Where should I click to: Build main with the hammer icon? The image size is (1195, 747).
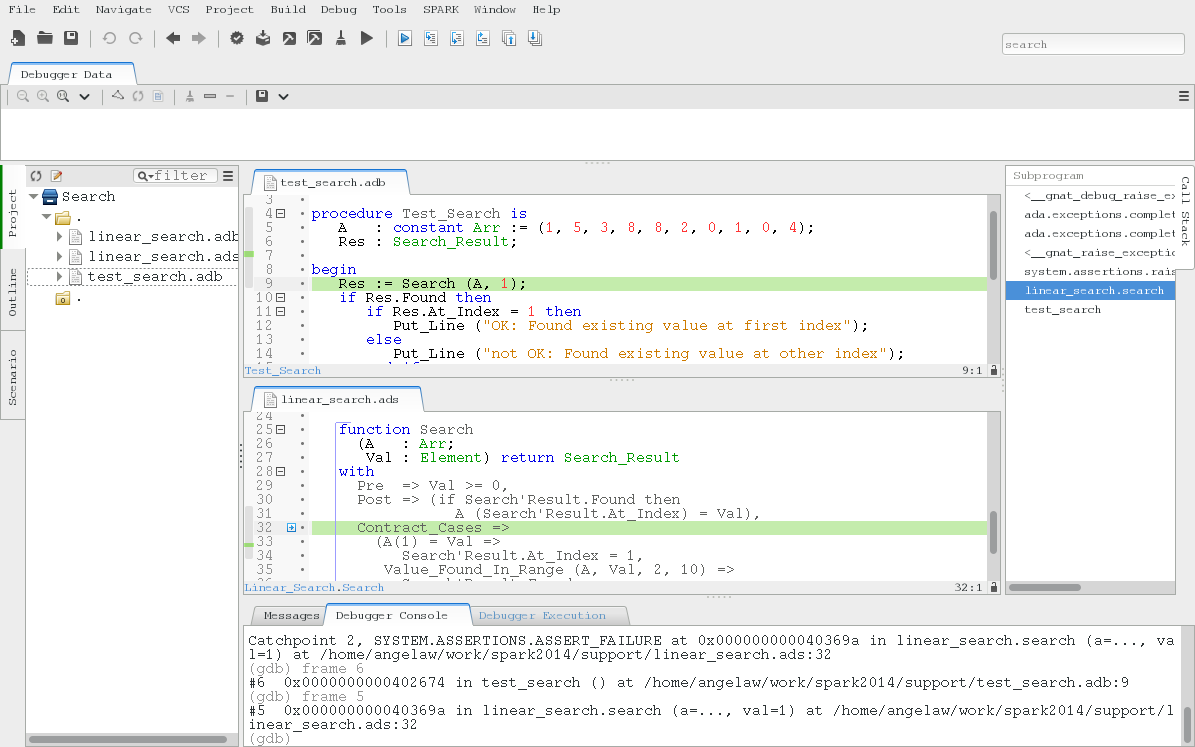click(x=289, y=38)
